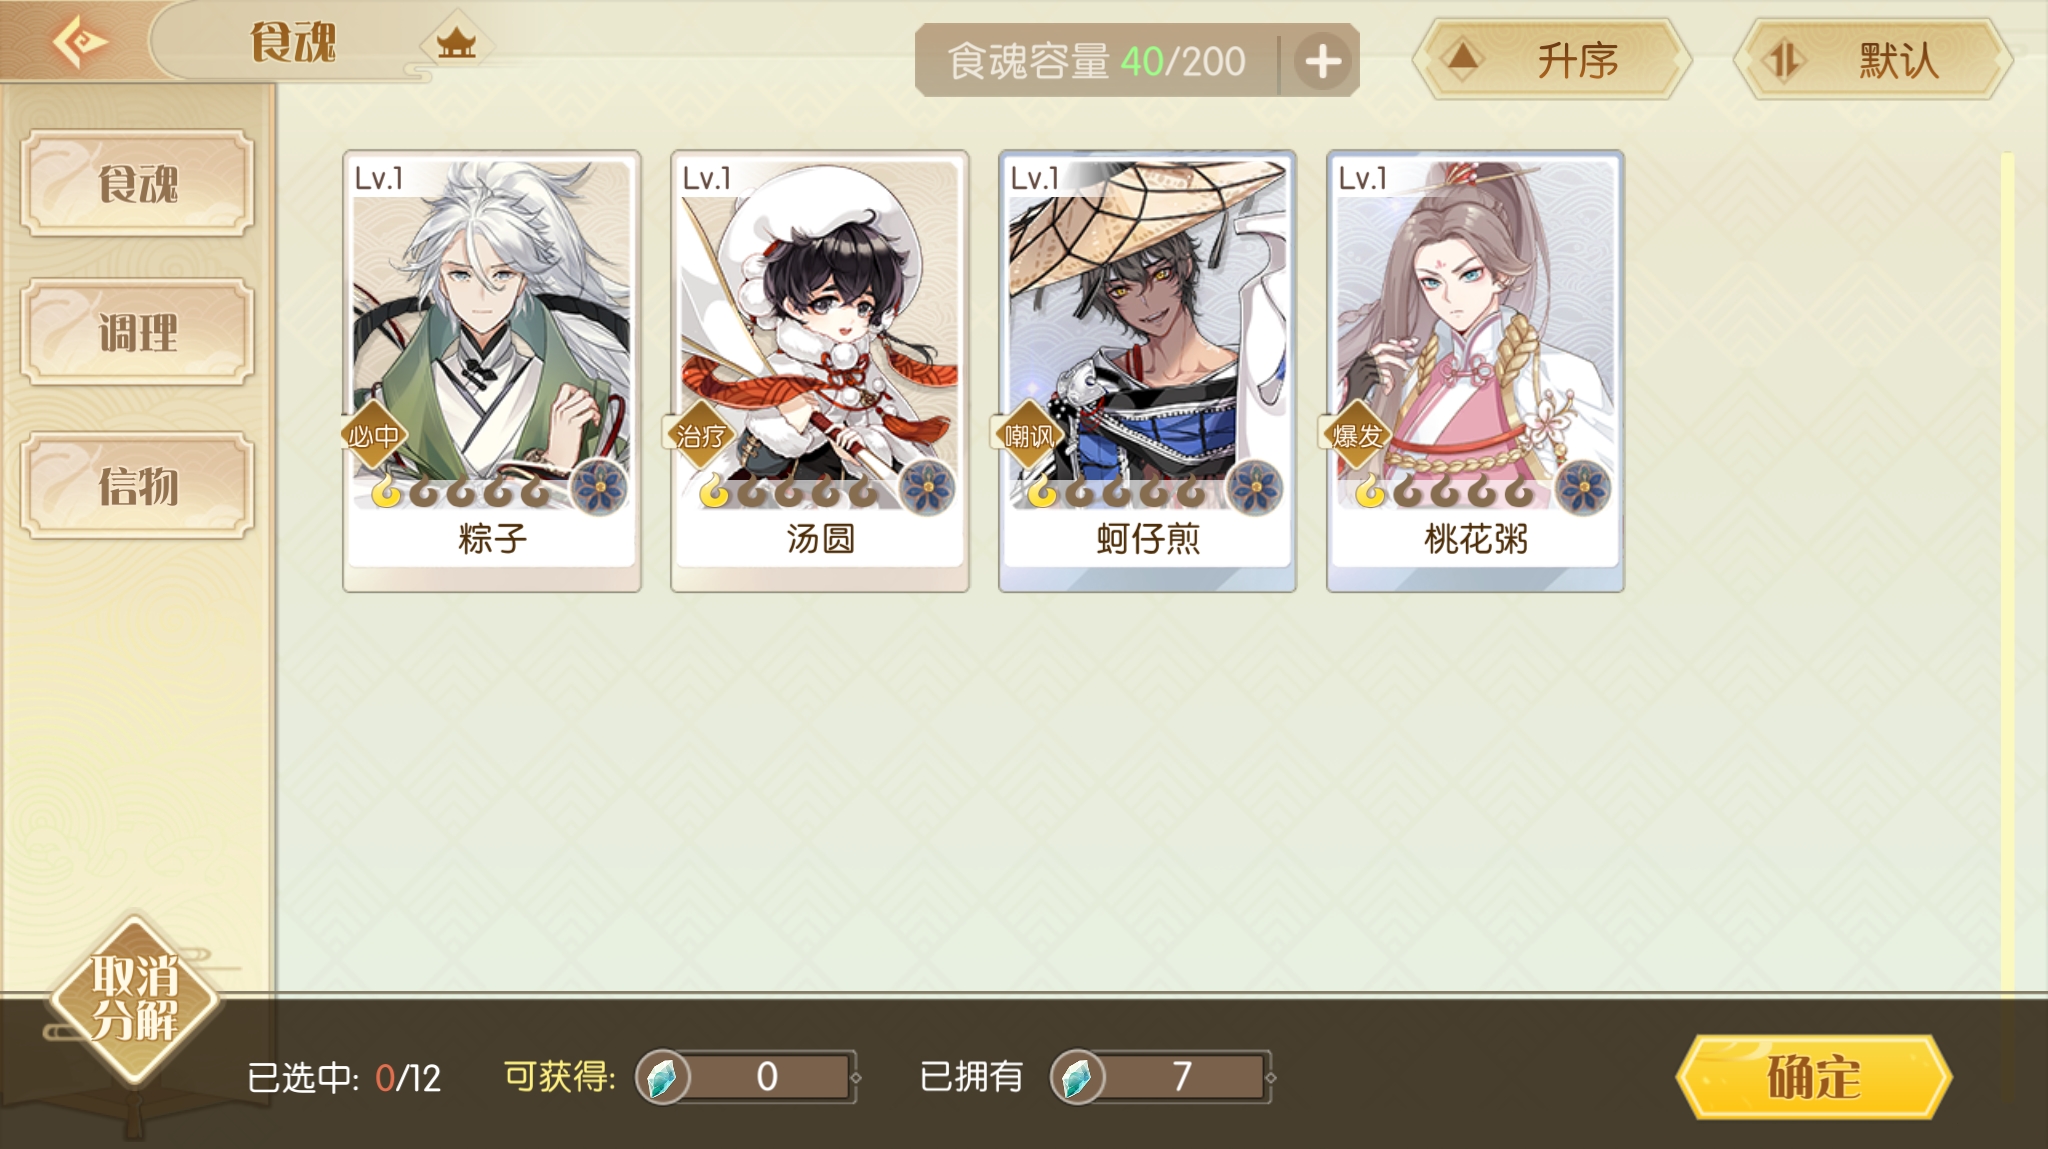Tap the 爆发 badge on 桃花粥
This screenshot has width=2048, height=1149.
coord(1357,435)
